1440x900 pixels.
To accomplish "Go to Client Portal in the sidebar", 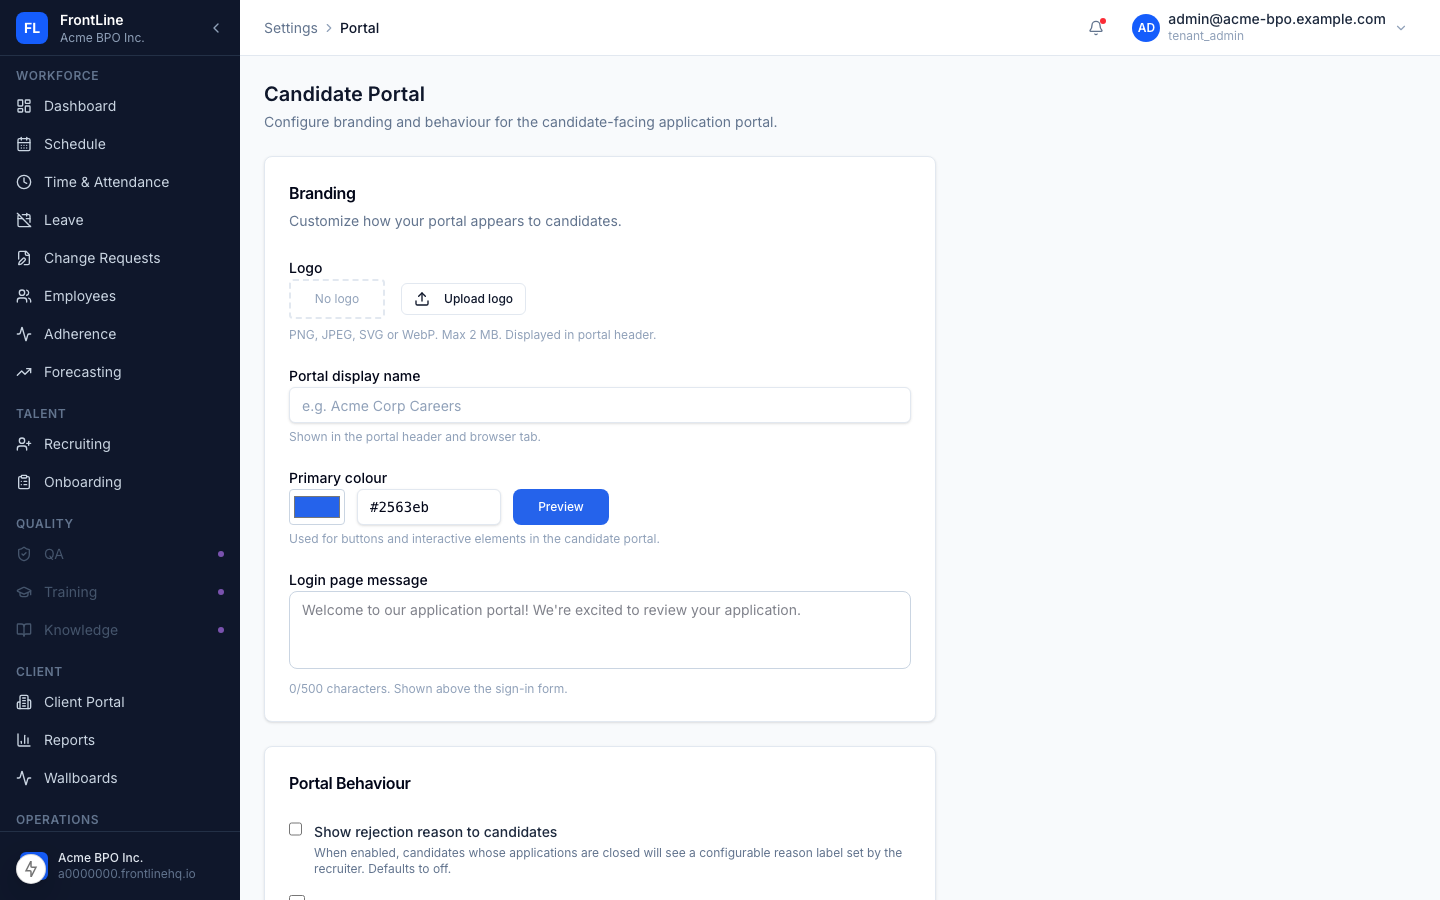I will (x=84, y=702).
